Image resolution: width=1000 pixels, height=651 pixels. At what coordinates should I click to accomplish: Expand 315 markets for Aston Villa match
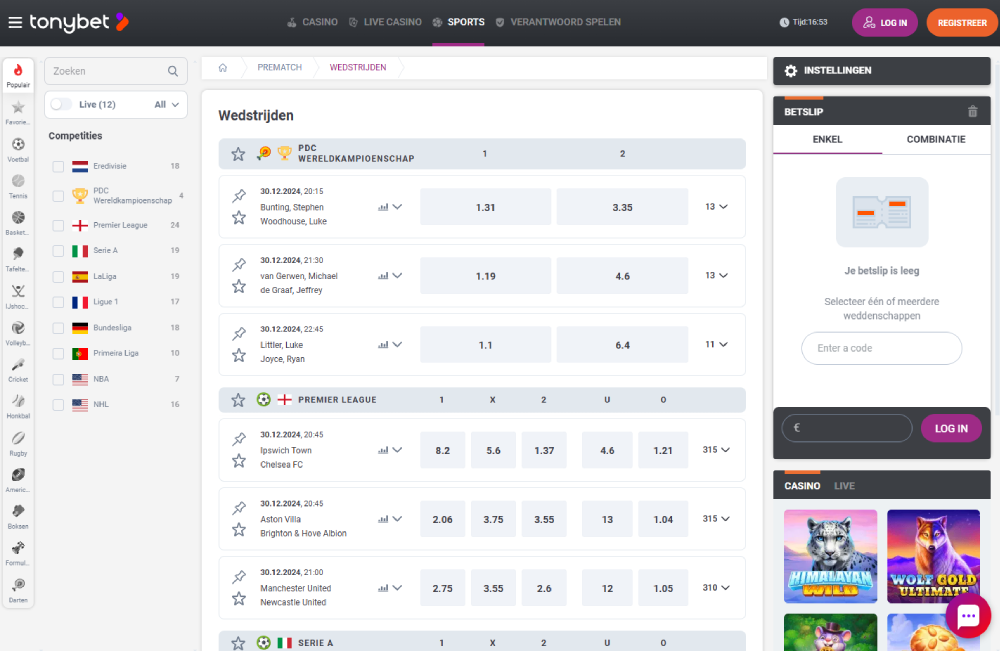pyautogui.click(x=716, y=518)
